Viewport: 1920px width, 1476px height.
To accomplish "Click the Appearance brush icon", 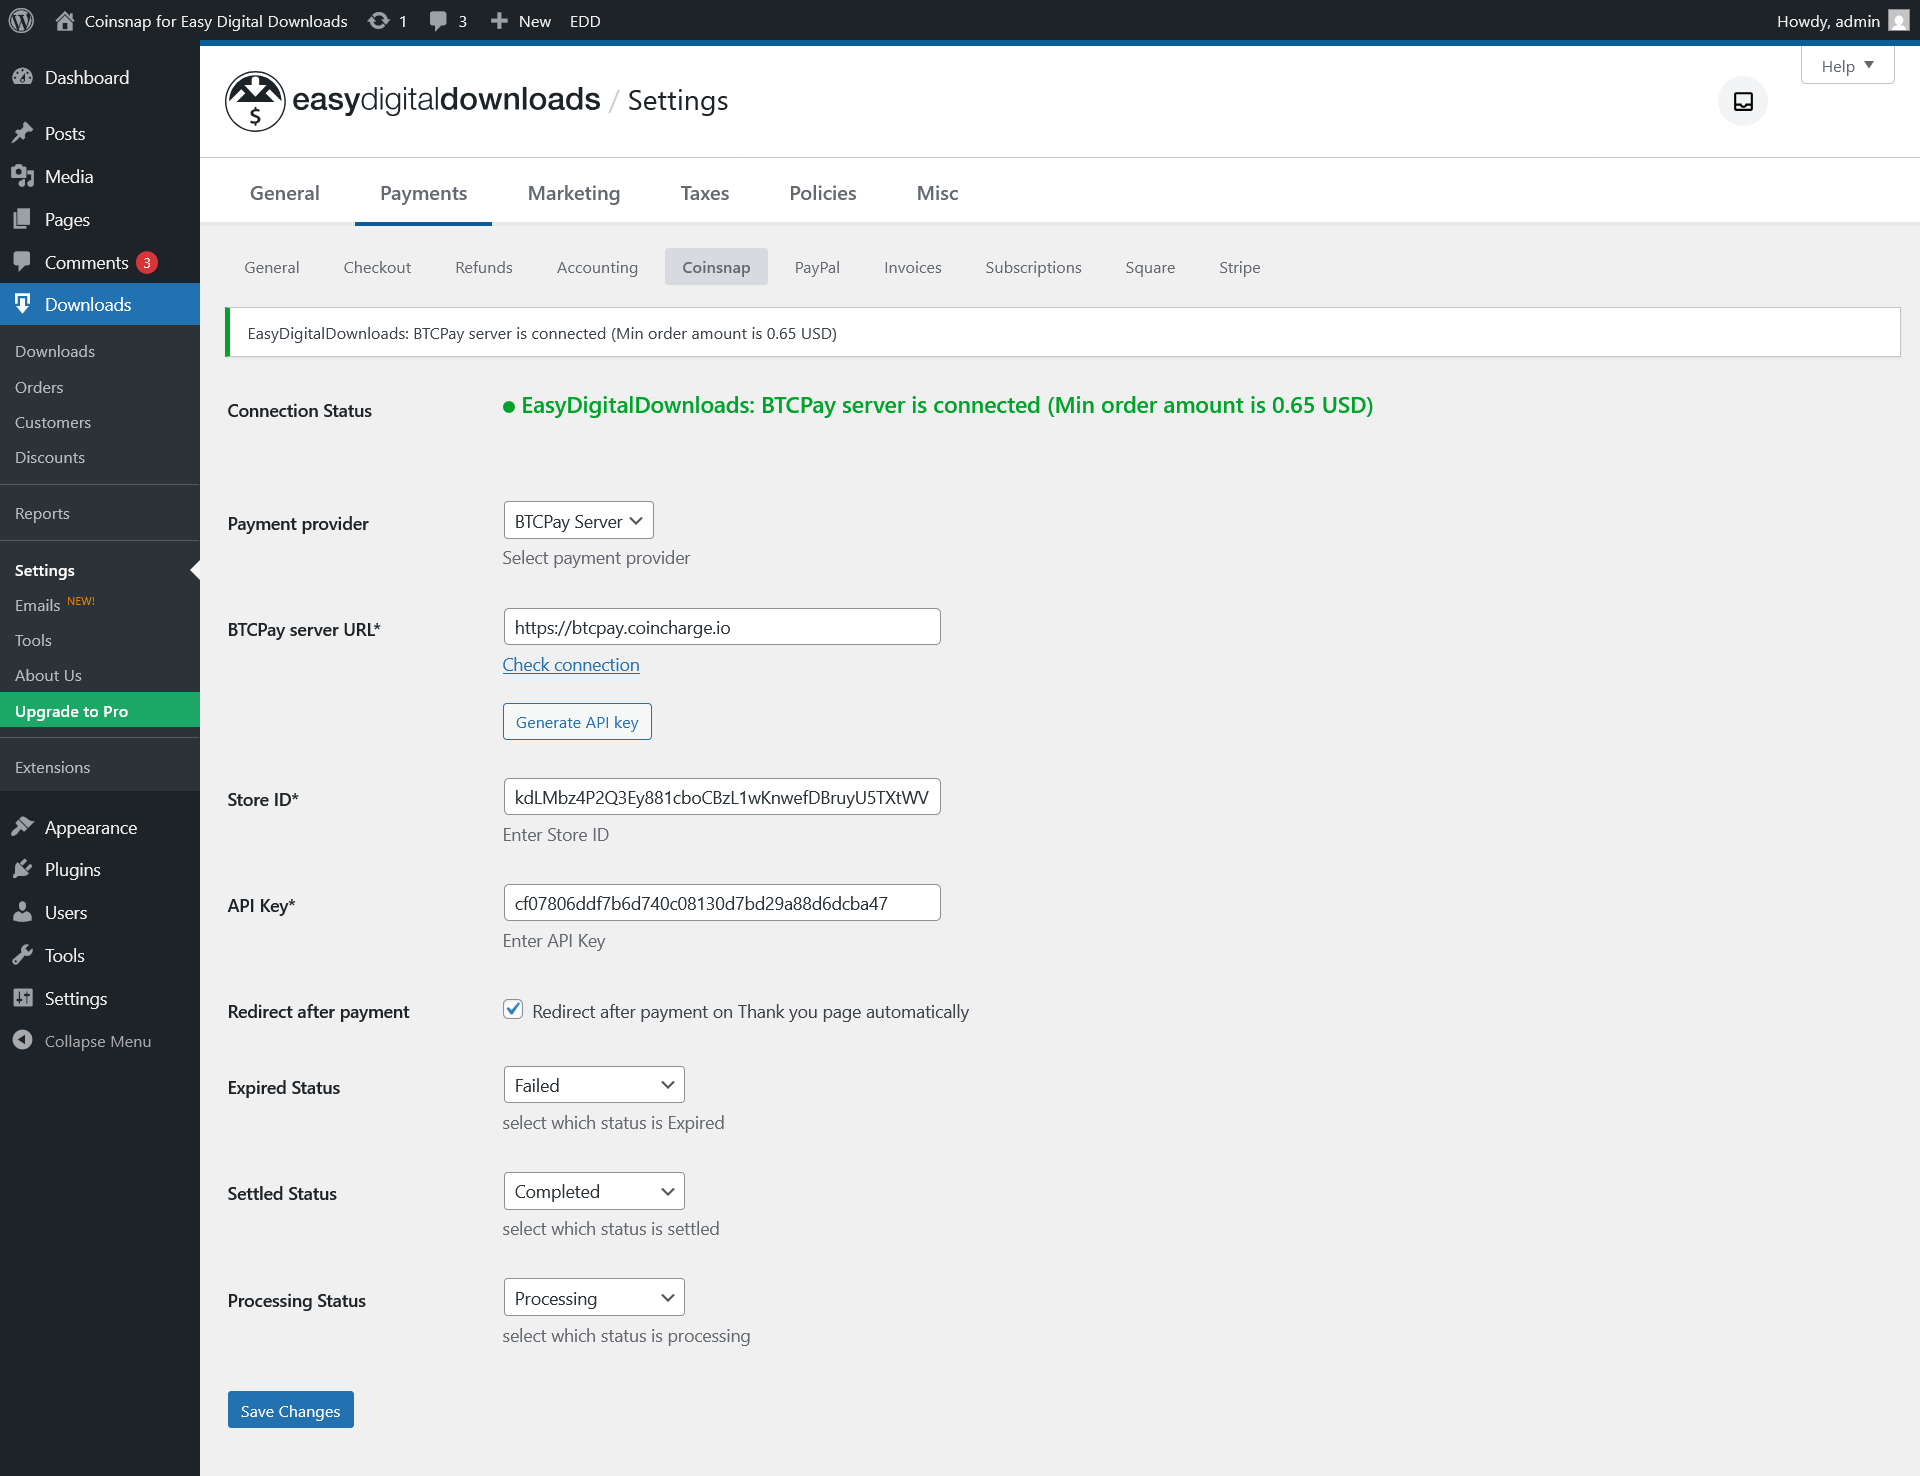I will pyautogui.click(x=23, y=827).
